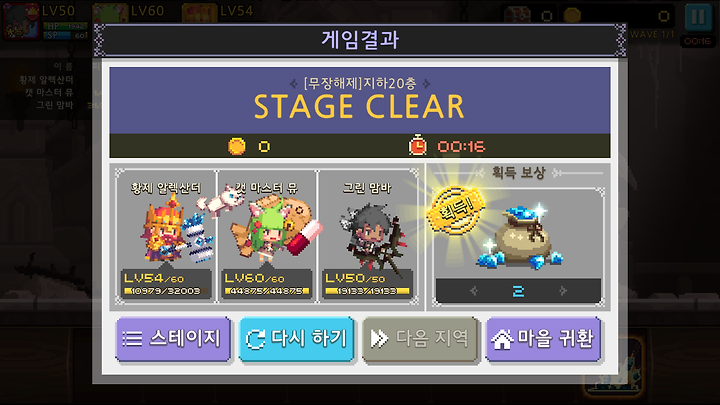
Task: Click the 스테이지 stage list button
Action: (173, 339)
